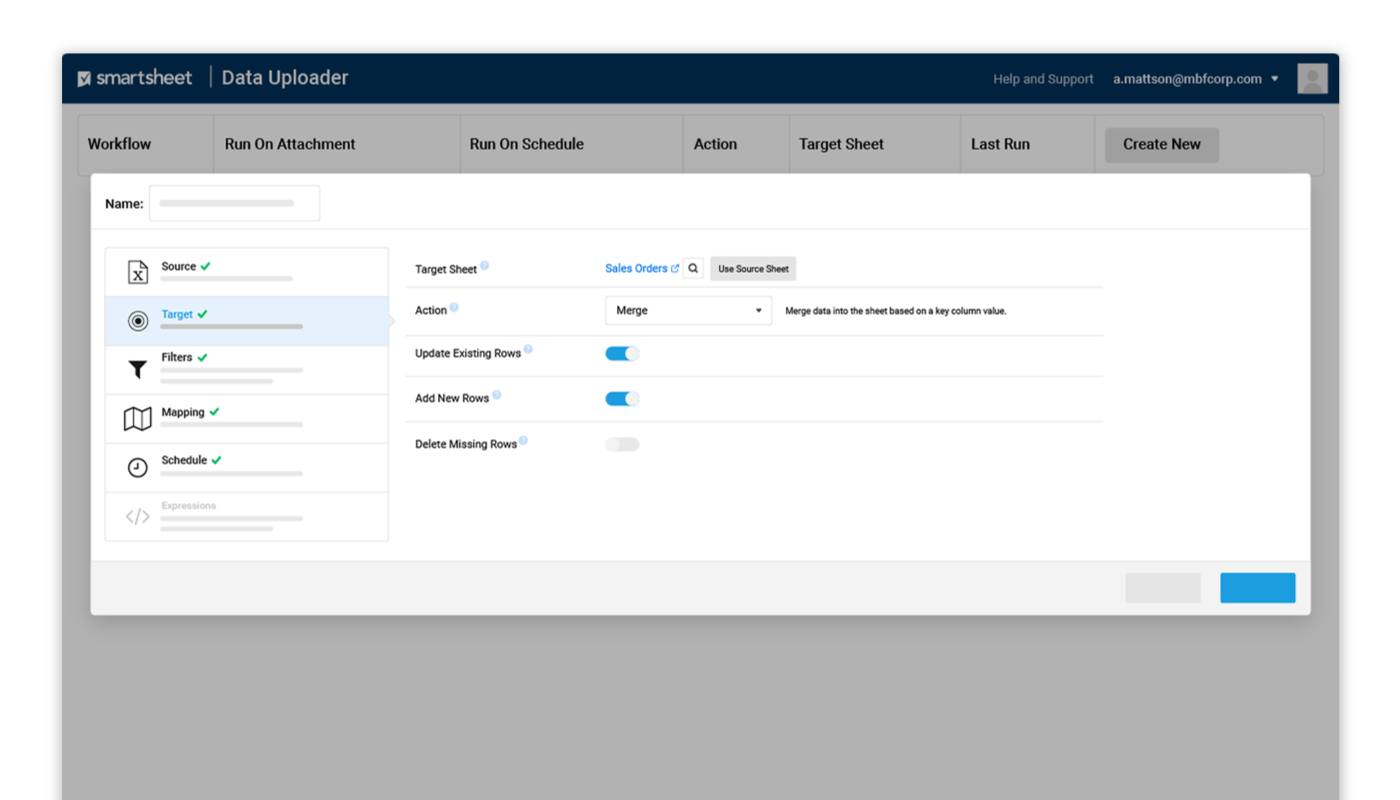
Task: Enable the Delete Missing Rows toggle
Action: [622, 444]
